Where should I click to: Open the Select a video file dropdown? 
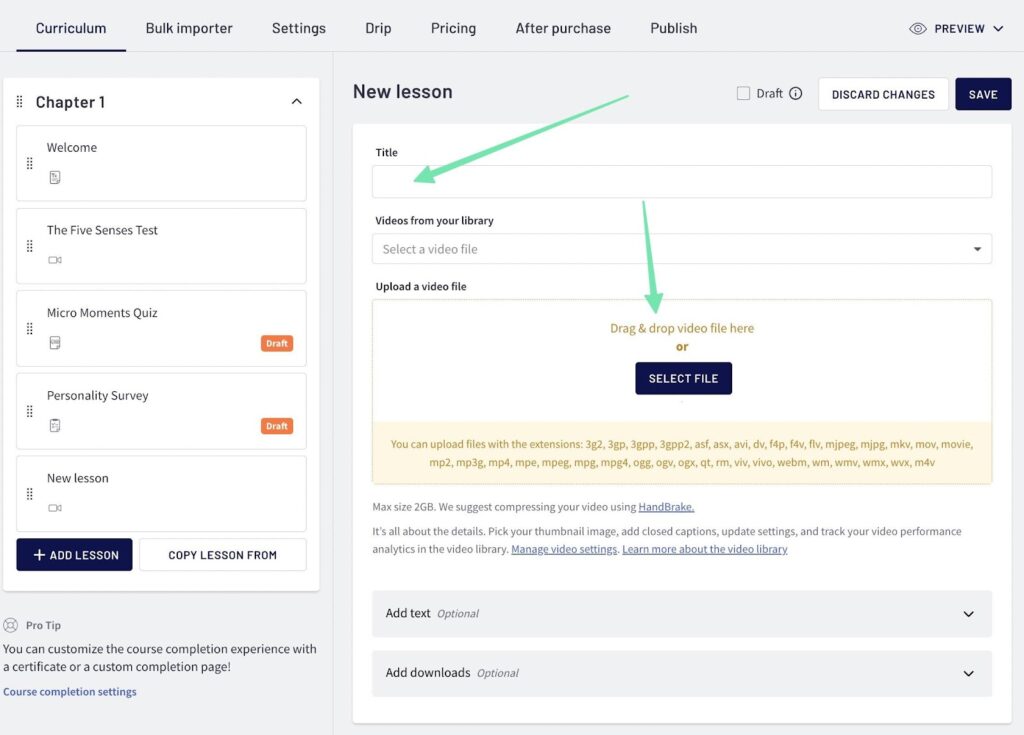tap(682, 249)
